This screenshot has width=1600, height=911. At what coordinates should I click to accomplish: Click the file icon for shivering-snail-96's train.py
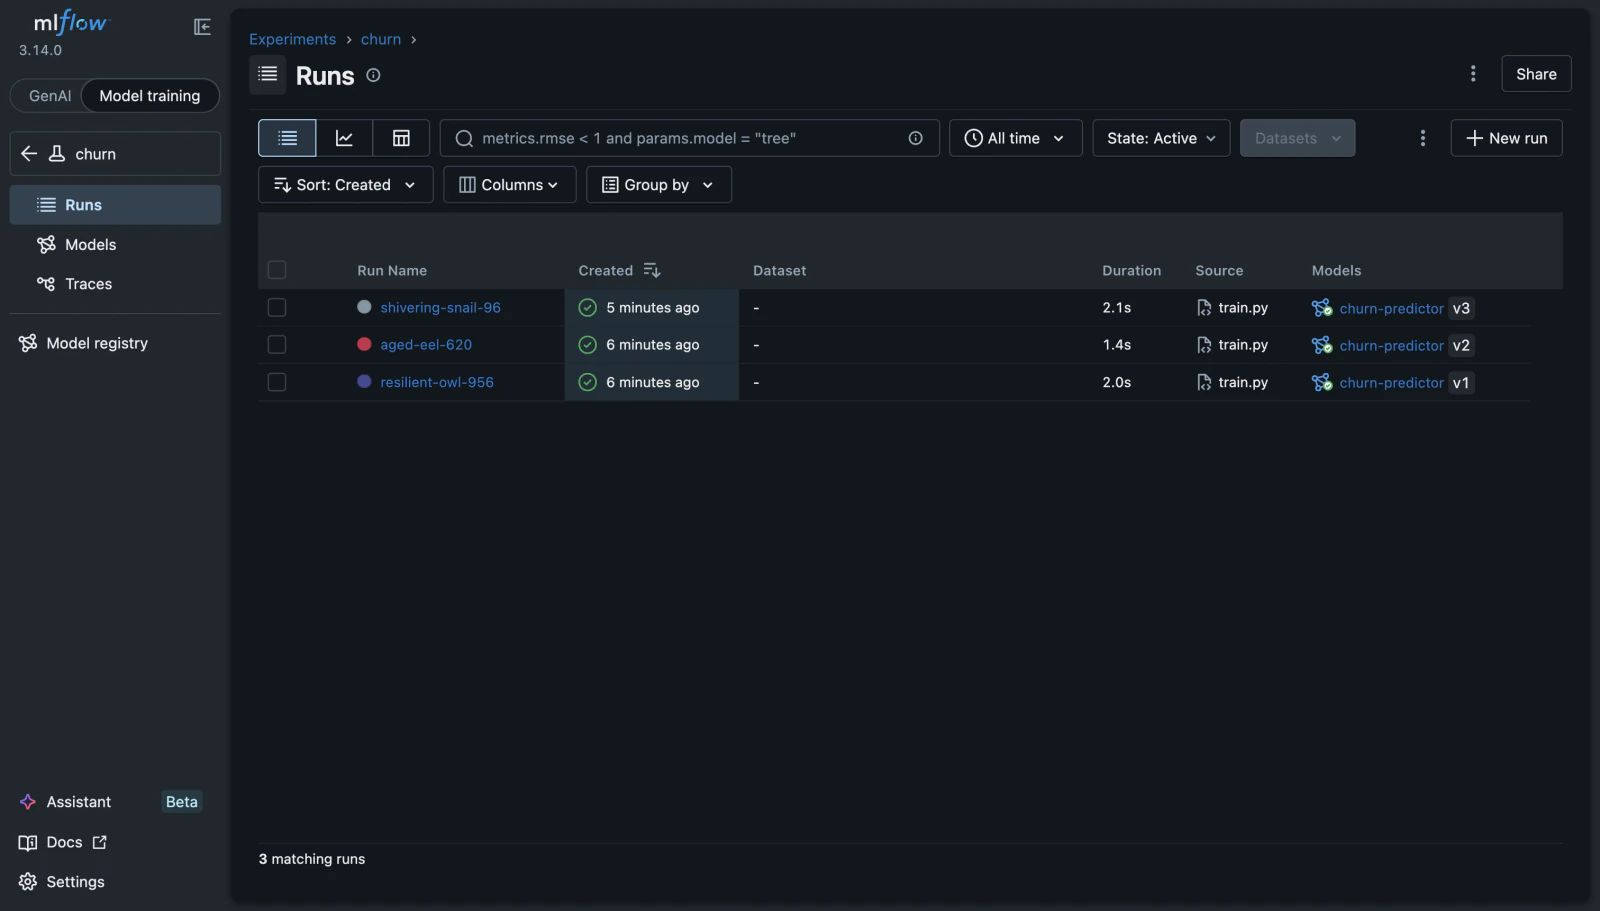pos(1204,308)
